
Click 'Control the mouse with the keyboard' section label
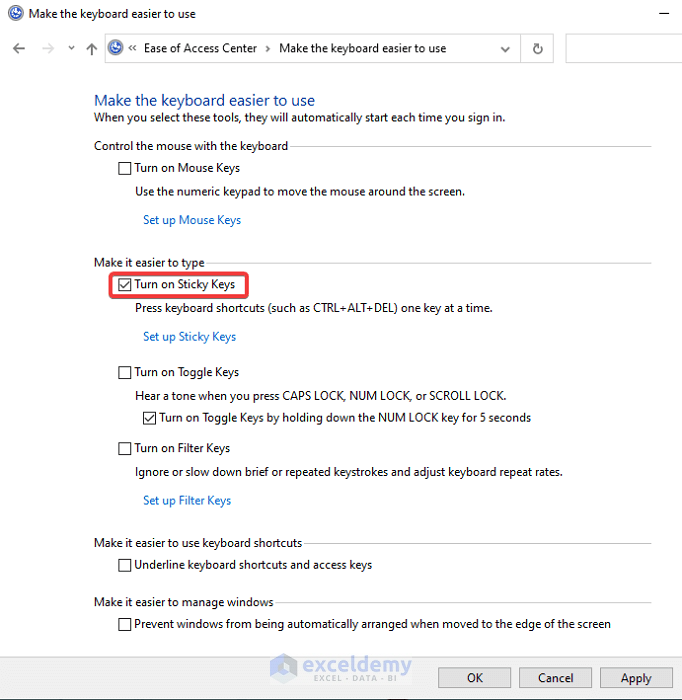pos(191,146)
